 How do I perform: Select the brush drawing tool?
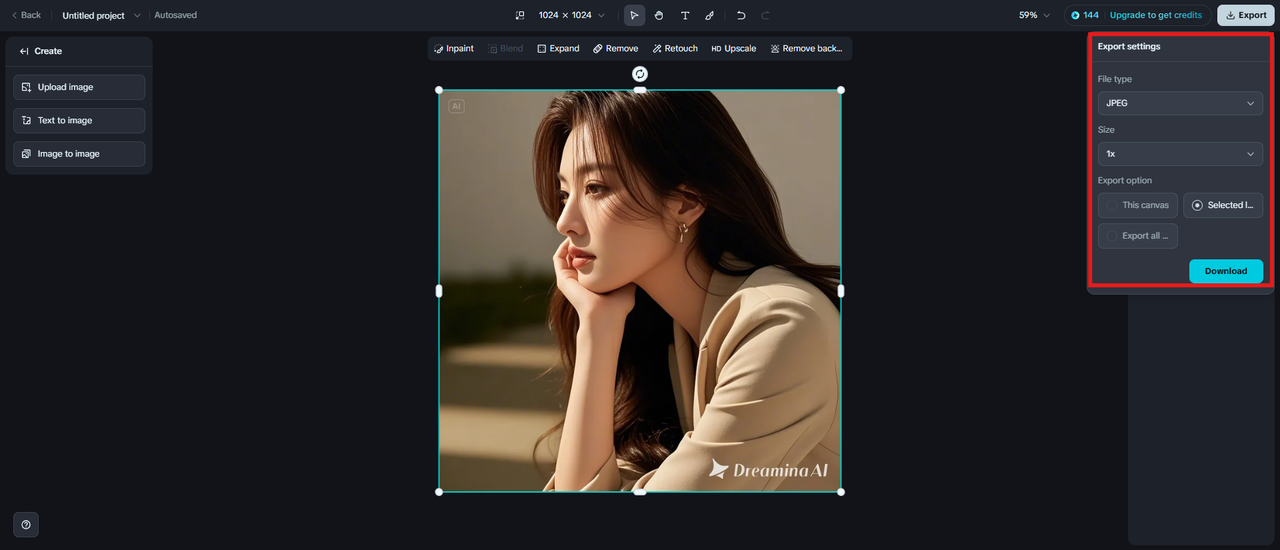pyautogui.click(x=709, y=15)
